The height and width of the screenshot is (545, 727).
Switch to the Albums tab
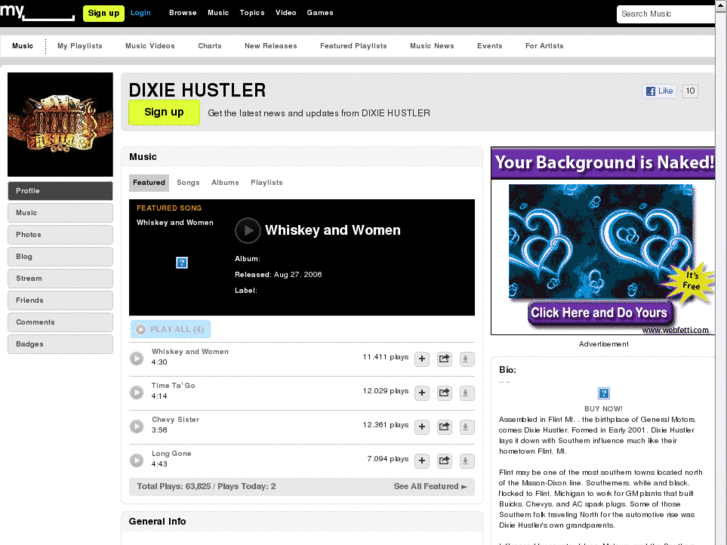[x=225, y=183]
